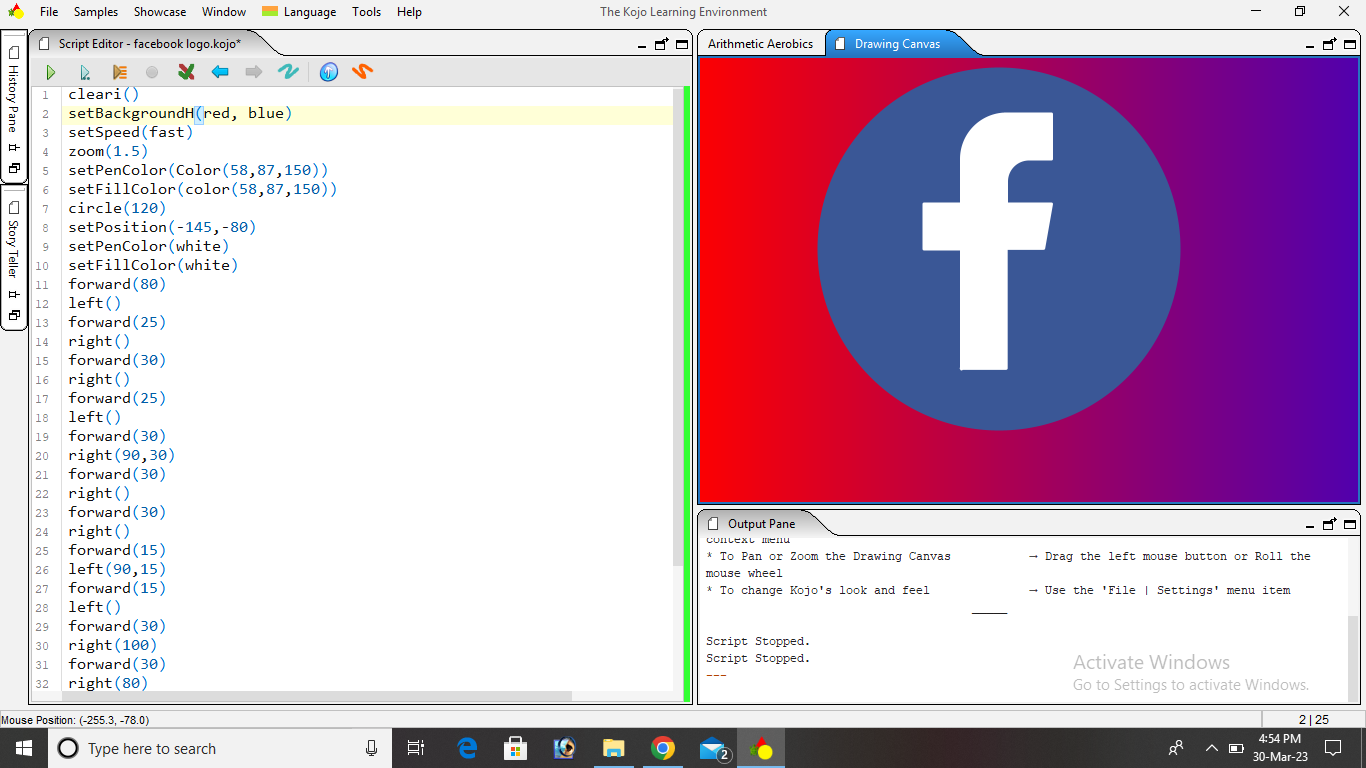Viewport: 1366px width, 768px height.
Task: Float the Output Pane panel
Action: click(1329, 524)
